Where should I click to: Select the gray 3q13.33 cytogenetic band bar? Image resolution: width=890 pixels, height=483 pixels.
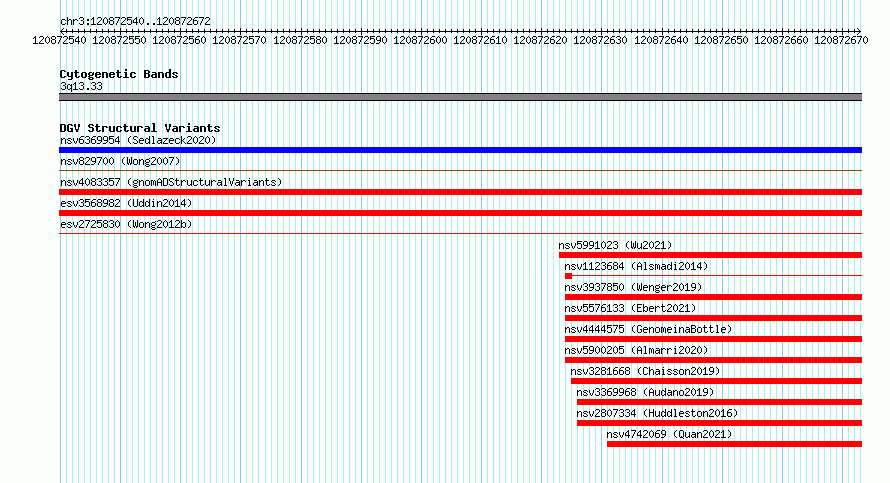pyautogui.click(x=460, y=97)
